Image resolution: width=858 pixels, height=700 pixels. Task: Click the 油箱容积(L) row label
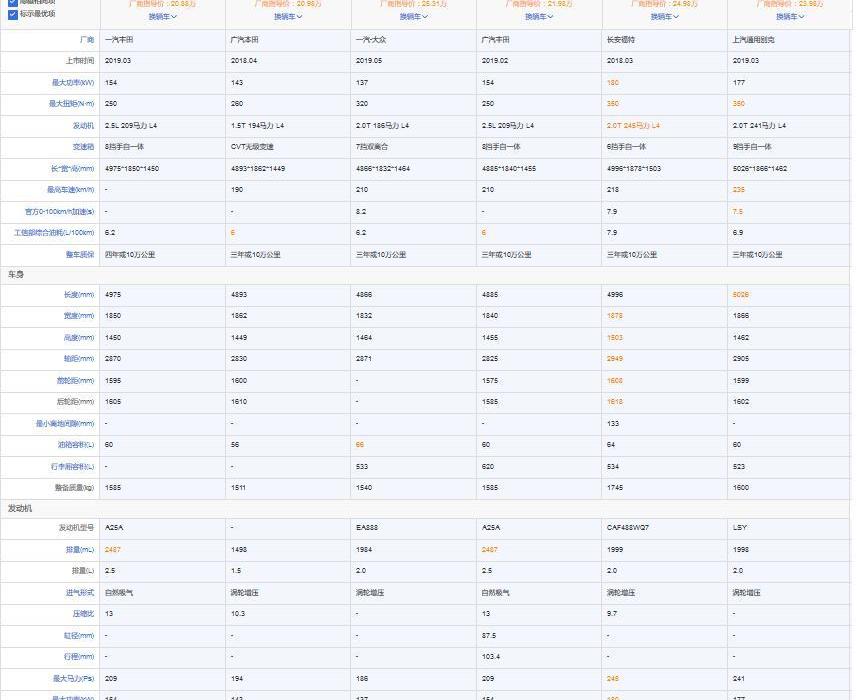click(x=76, y=445)
